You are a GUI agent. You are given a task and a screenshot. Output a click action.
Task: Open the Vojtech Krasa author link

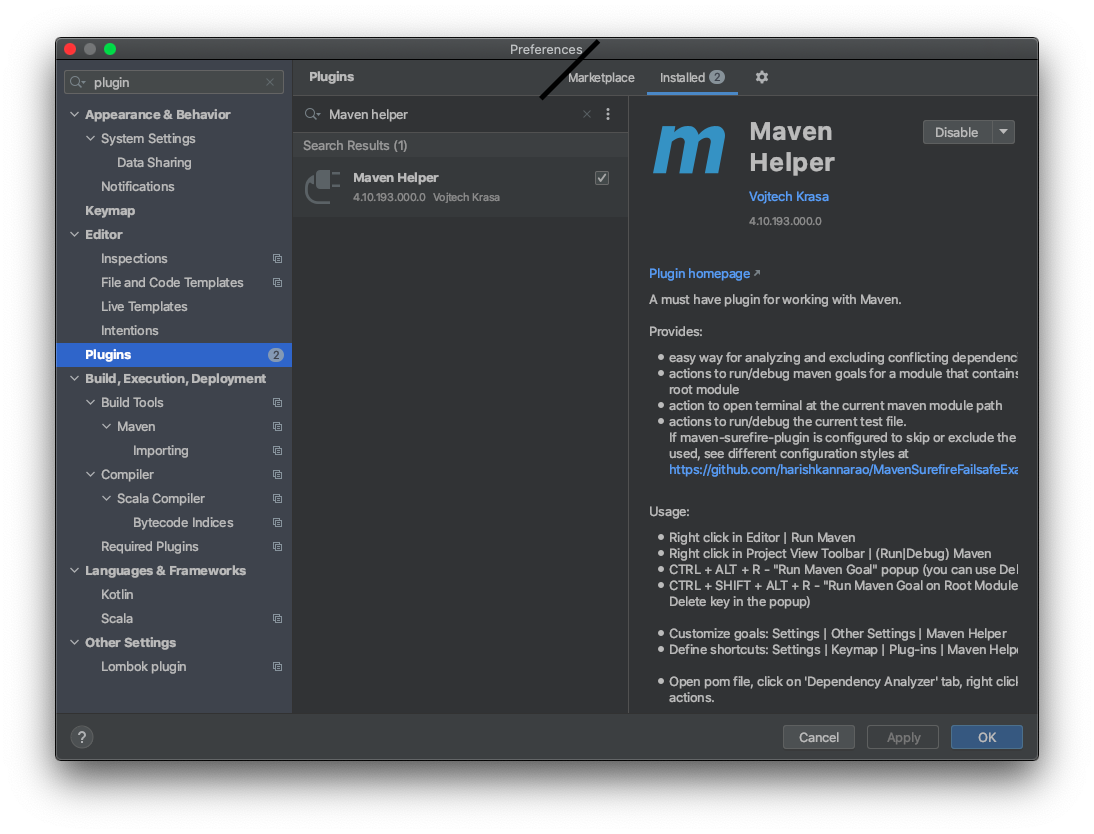pos(788,197)
